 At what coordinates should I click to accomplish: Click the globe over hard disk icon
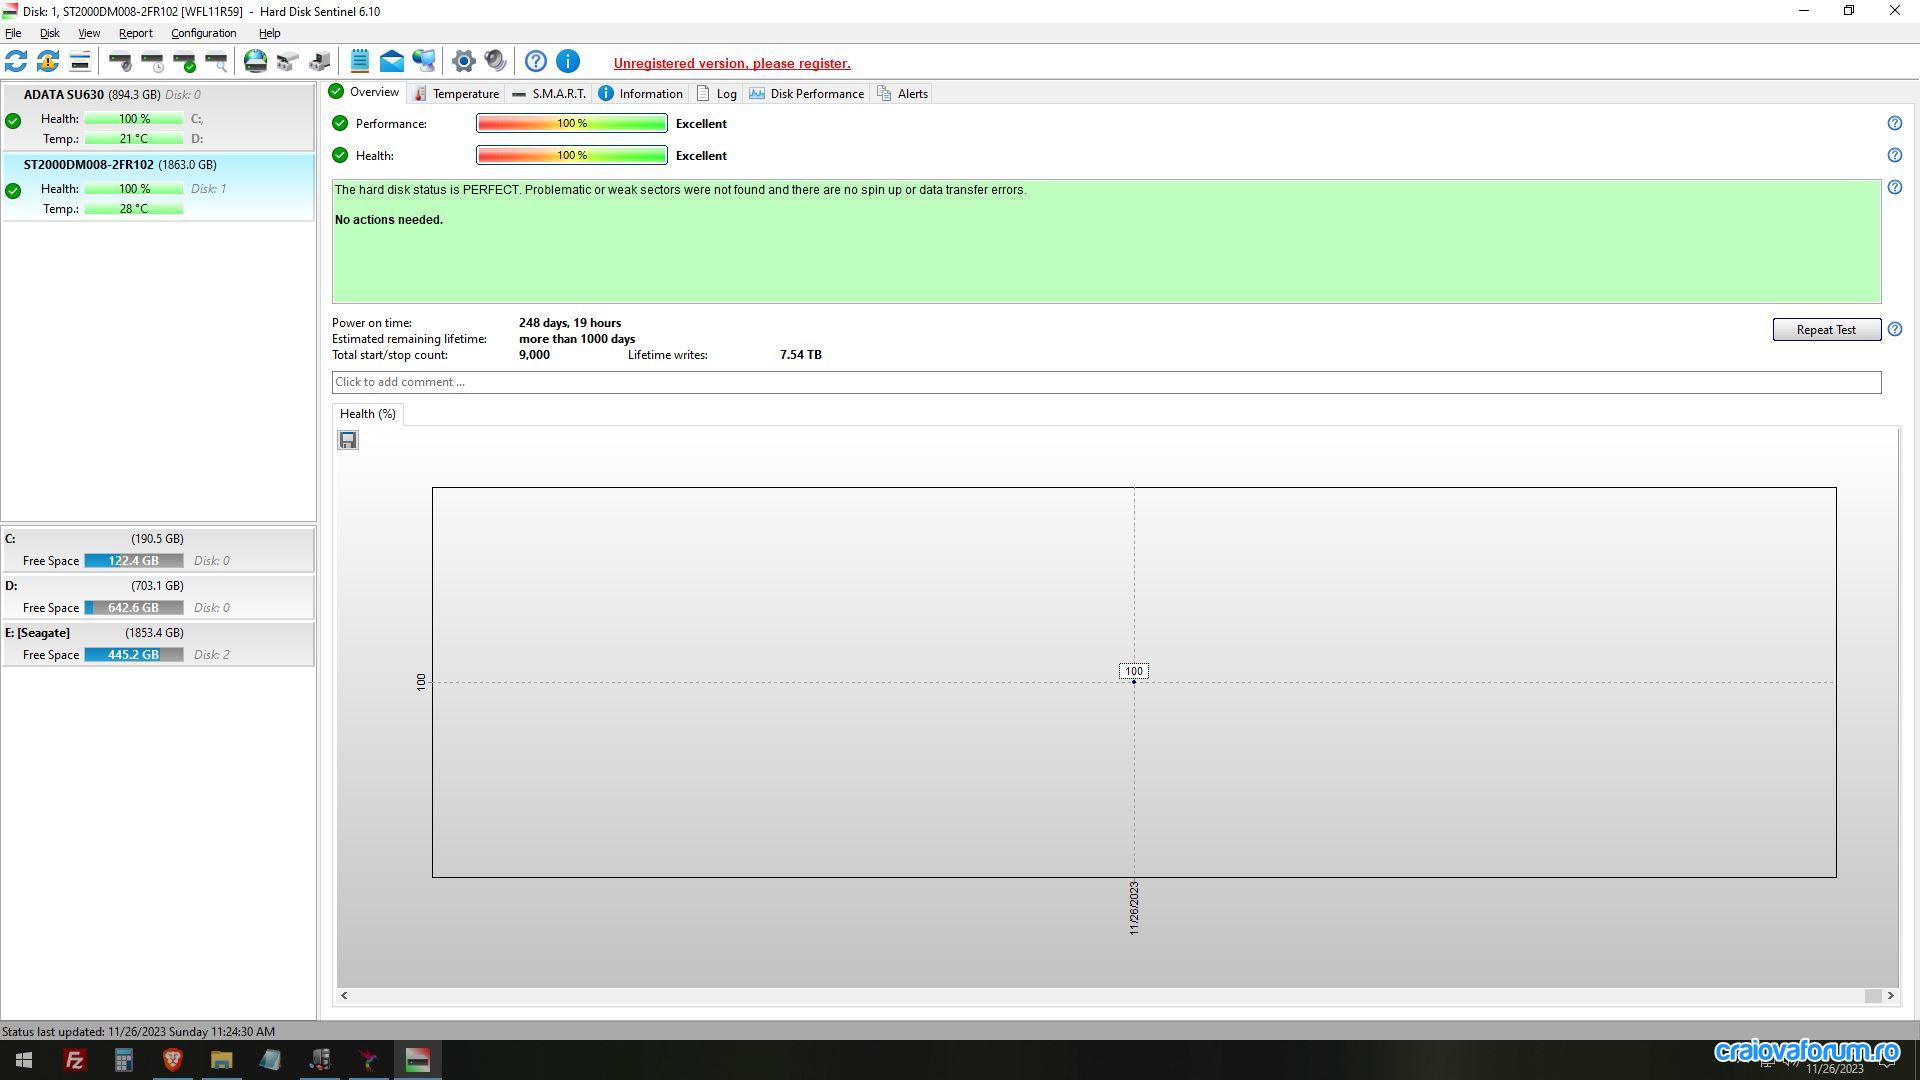tap(256, 61)
